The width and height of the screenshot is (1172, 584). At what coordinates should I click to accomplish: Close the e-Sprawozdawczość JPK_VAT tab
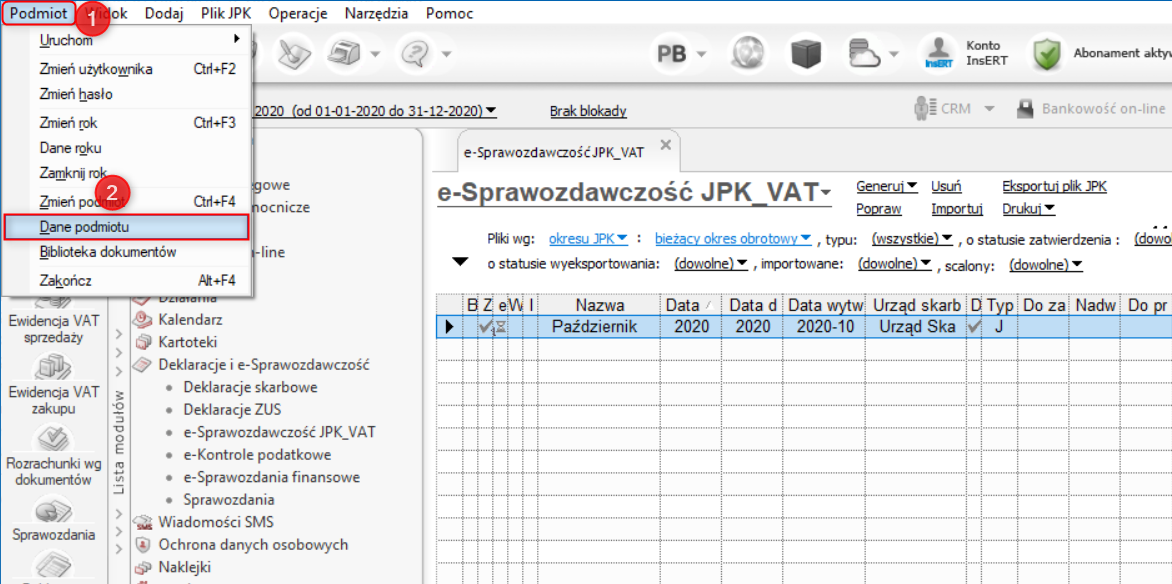666,144
